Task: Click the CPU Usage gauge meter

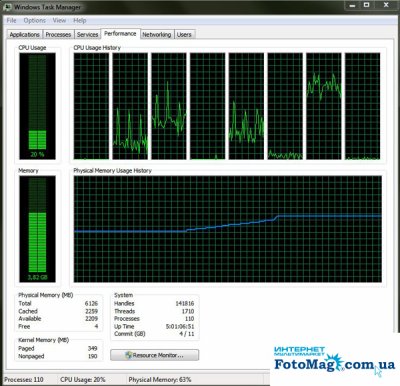Action: [37, 106]
